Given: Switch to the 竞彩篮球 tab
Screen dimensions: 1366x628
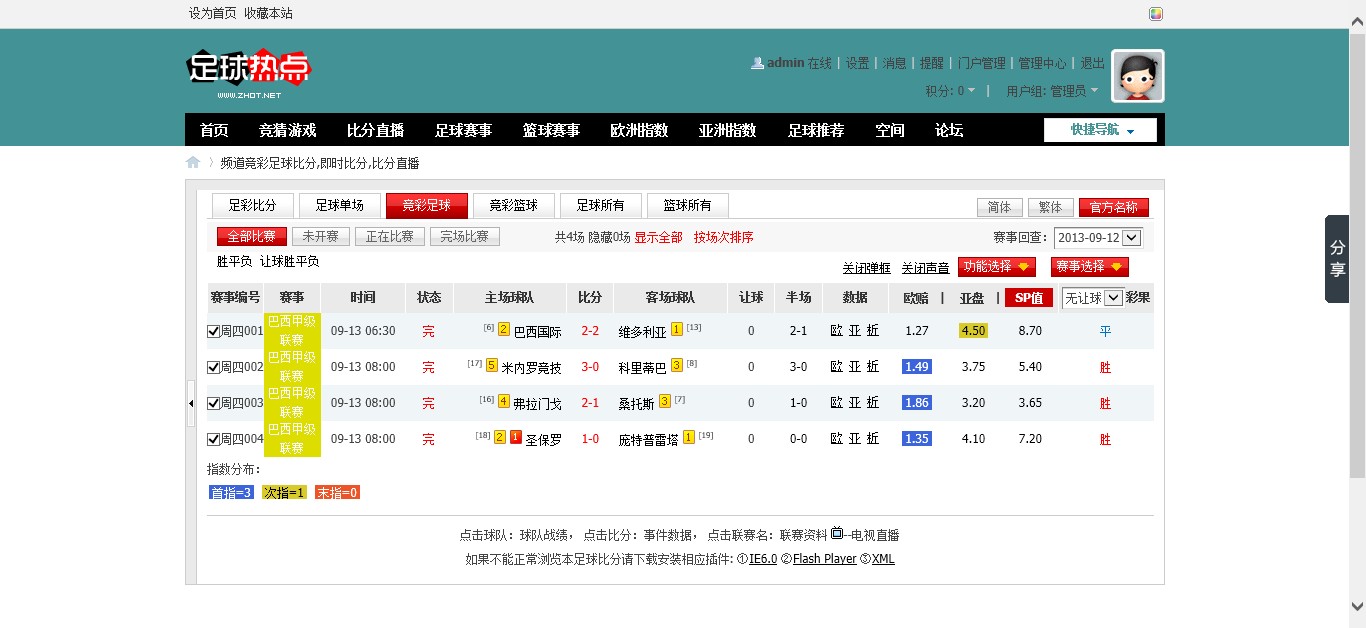Looking at the screenshot, I should tap(513, 205).
